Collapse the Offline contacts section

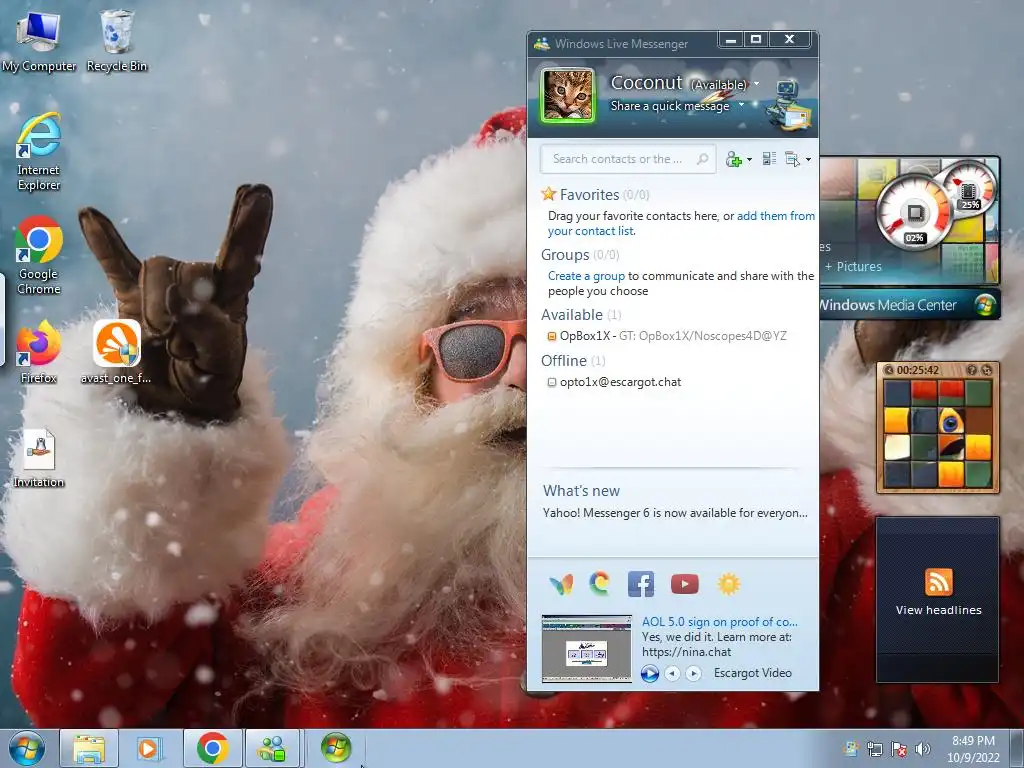[x=573, y=360]
